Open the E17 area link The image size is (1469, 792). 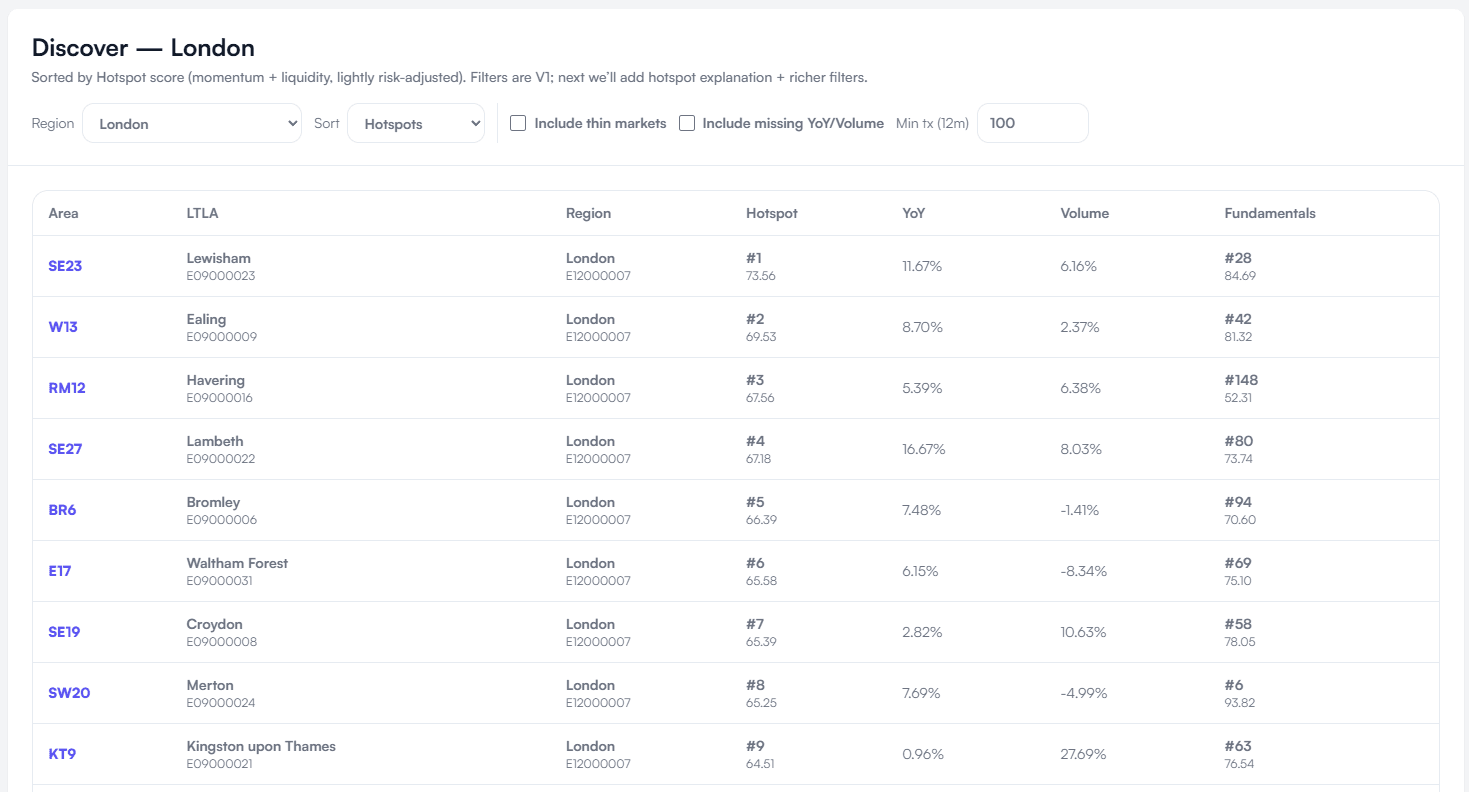tap(60, 571)
